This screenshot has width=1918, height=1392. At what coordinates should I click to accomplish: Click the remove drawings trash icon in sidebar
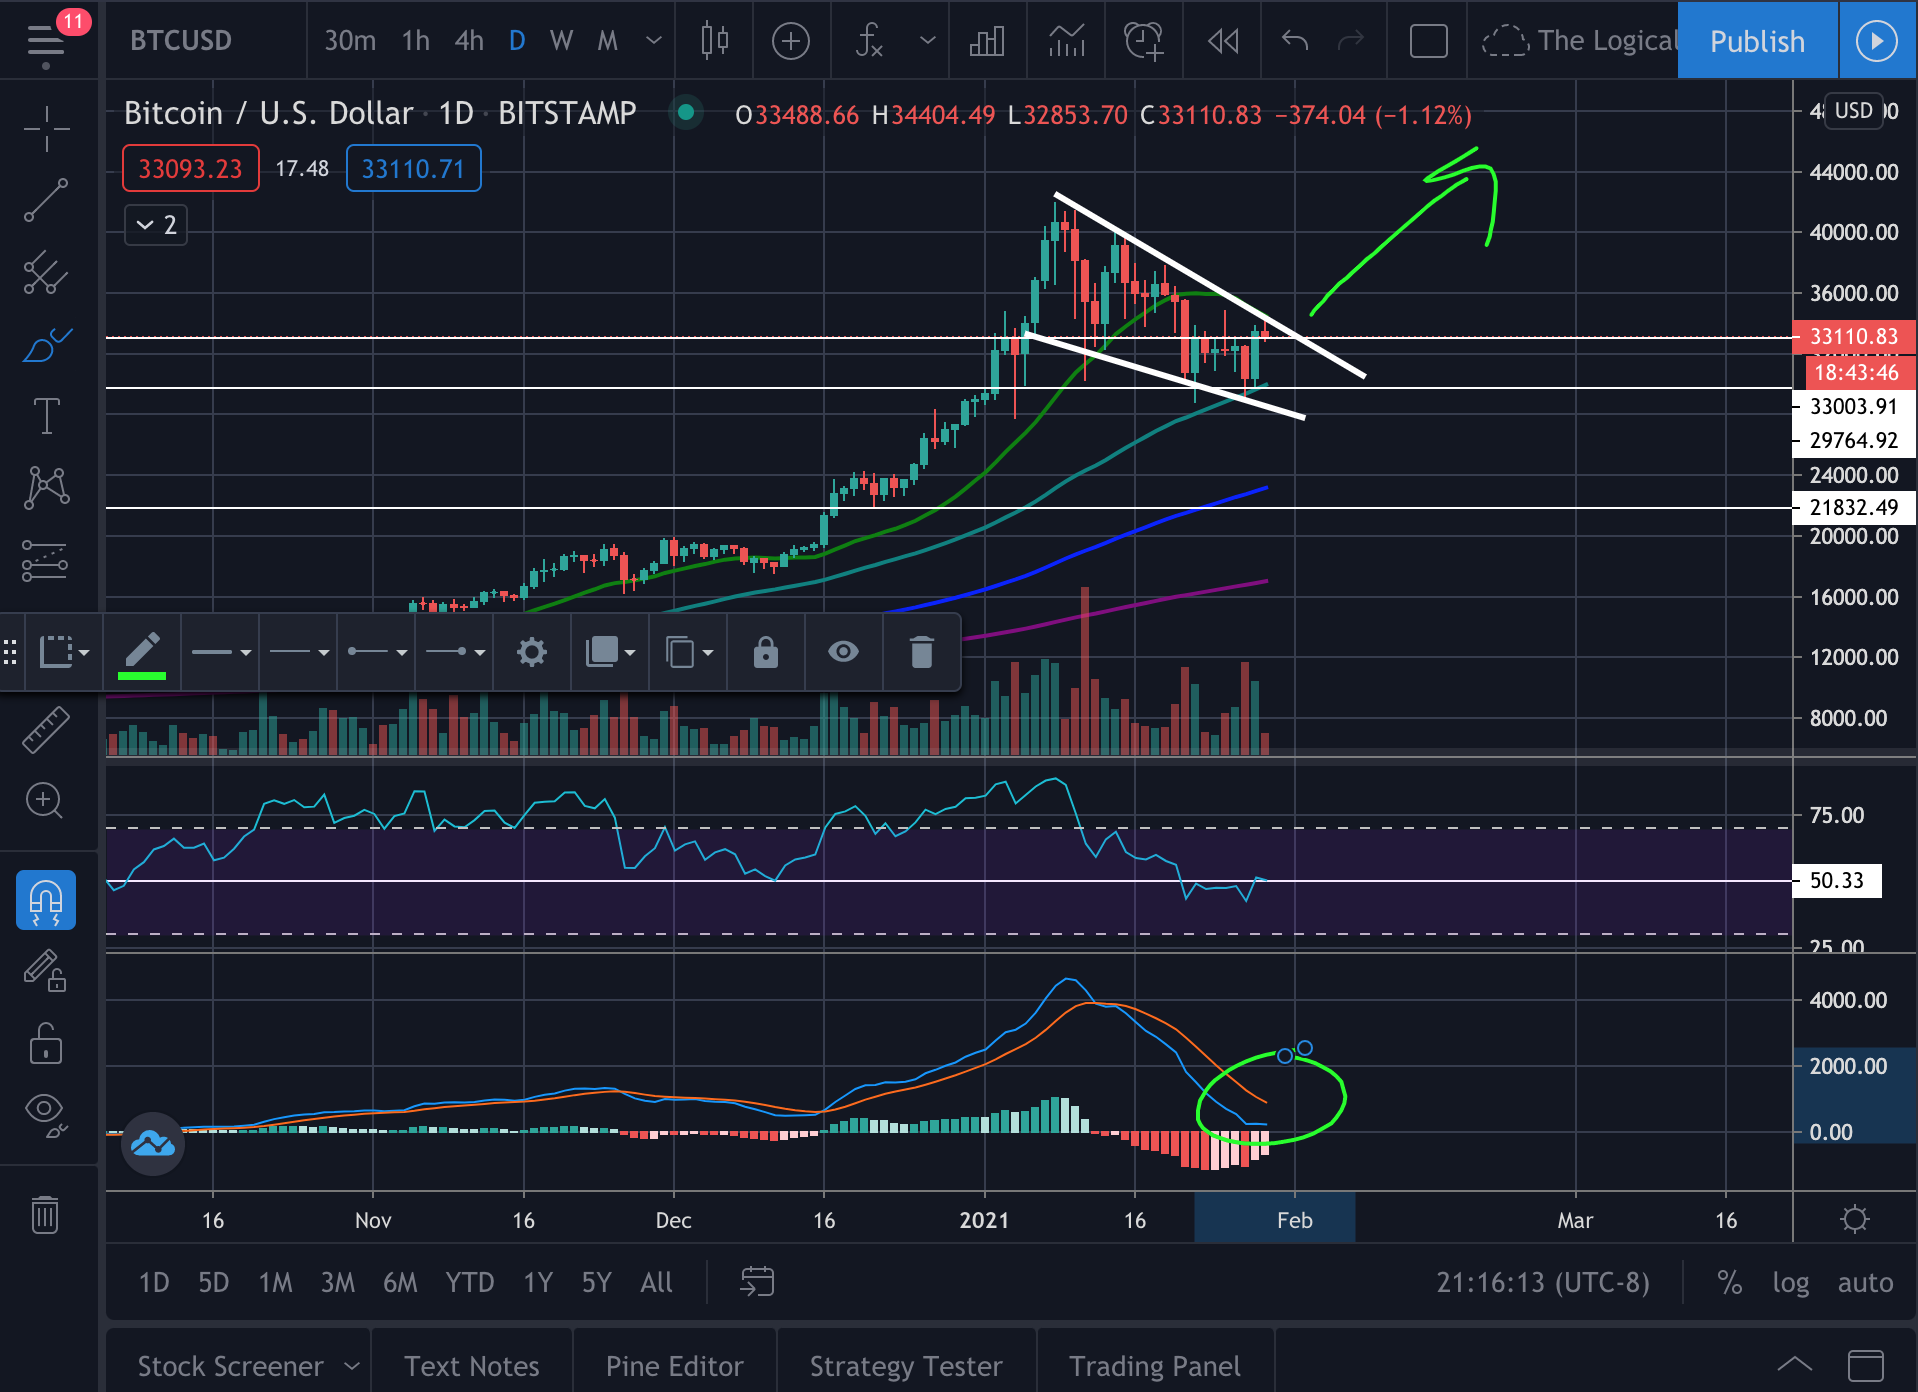pos(46,1214)
